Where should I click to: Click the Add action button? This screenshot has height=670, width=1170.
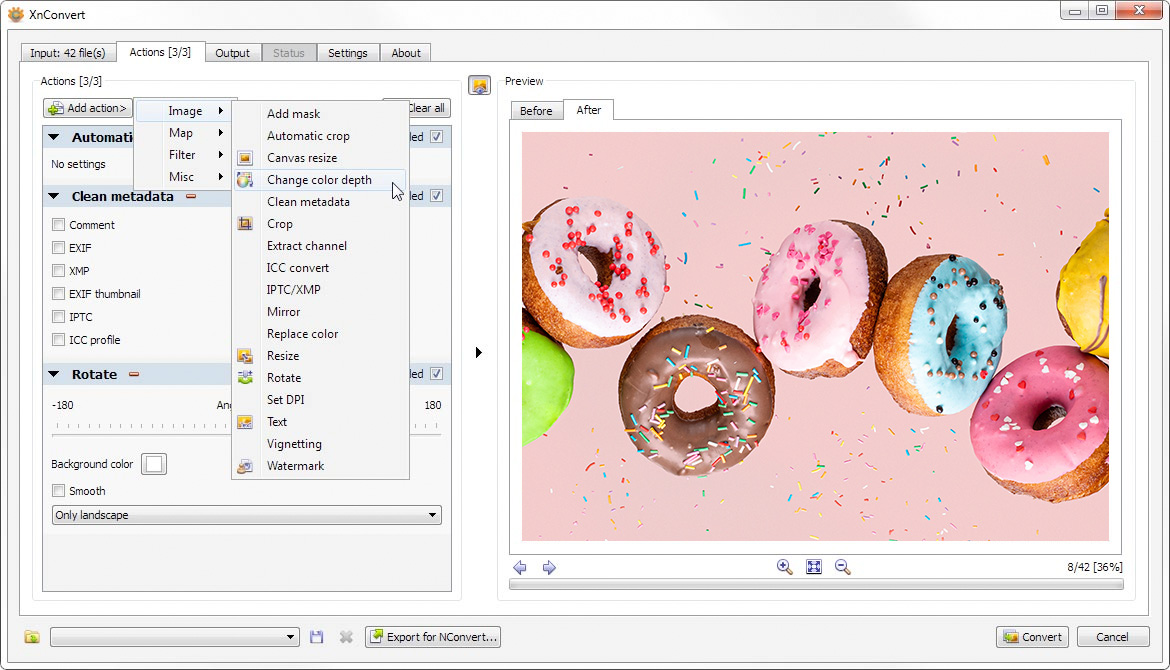tap(88, 108)
